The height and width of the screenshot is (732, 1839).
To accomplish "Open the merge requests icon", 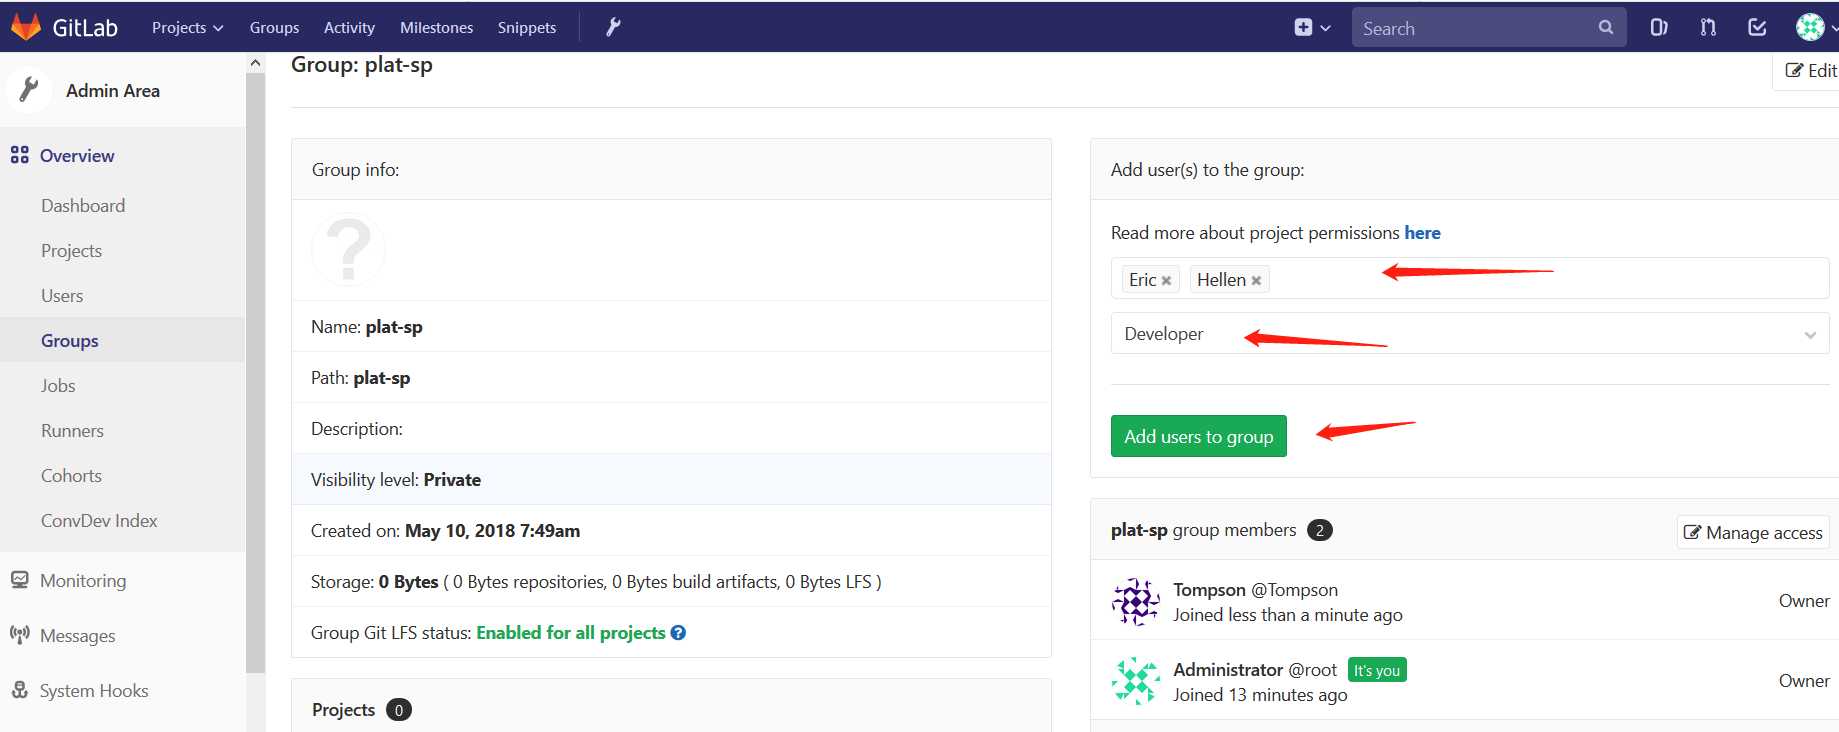I will (x=1708, y=28).
